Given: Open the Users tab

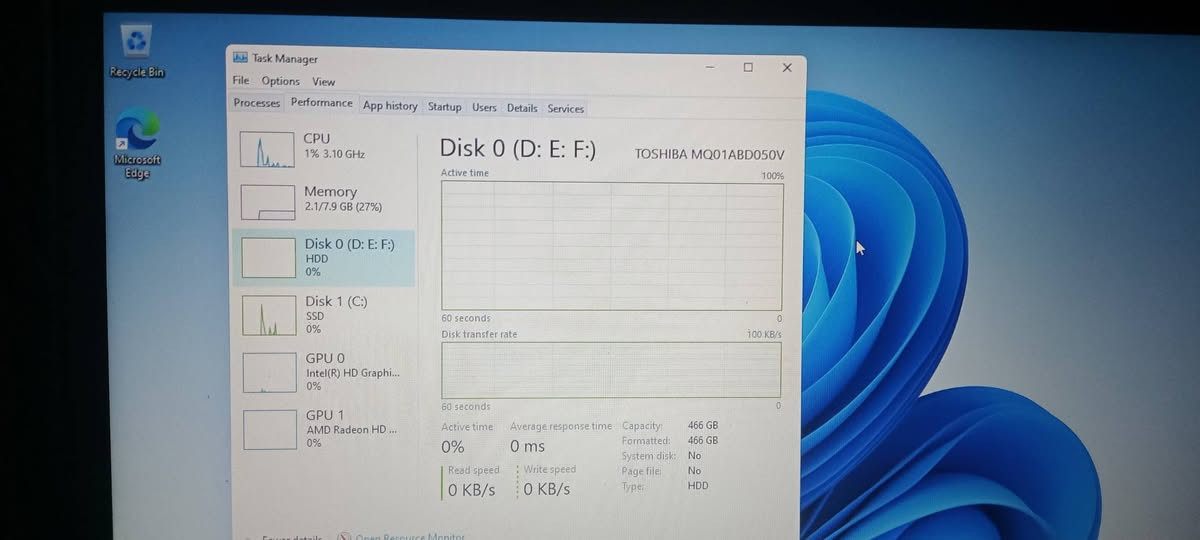Looking at the screenshot, I should [x=484, y=107].
